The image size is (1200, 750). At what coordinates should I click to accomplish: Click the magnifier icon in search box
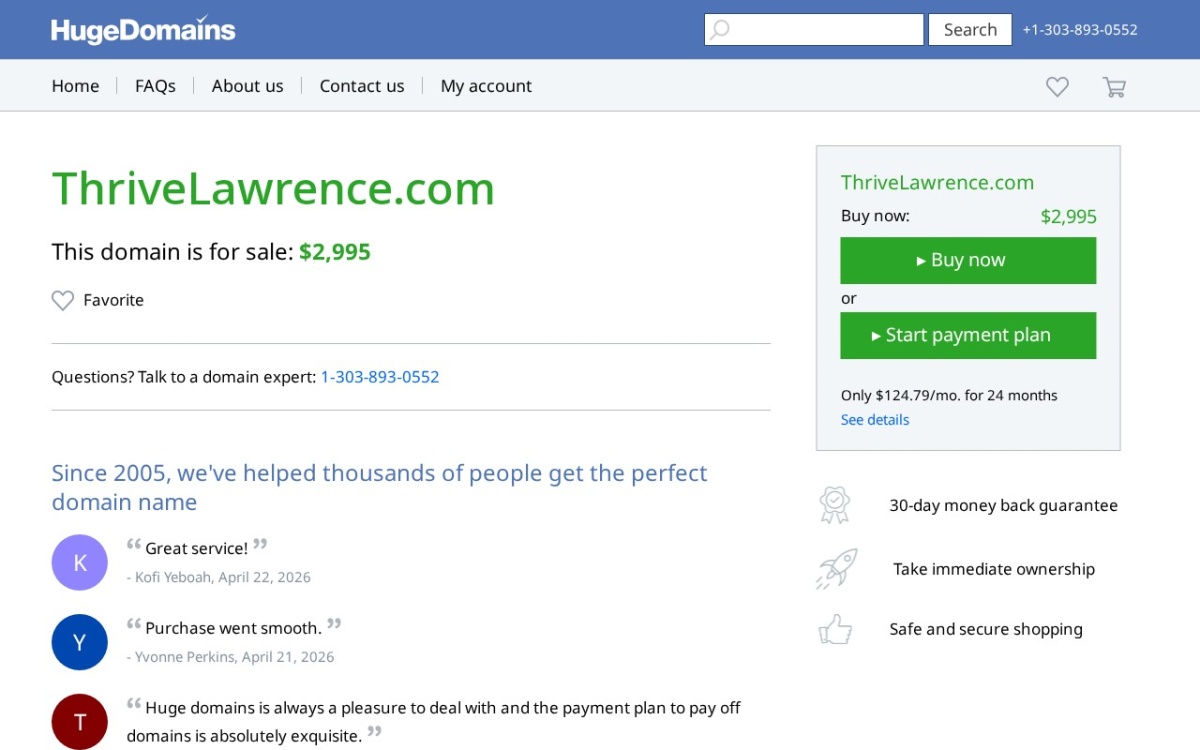(x=719, y=30)
